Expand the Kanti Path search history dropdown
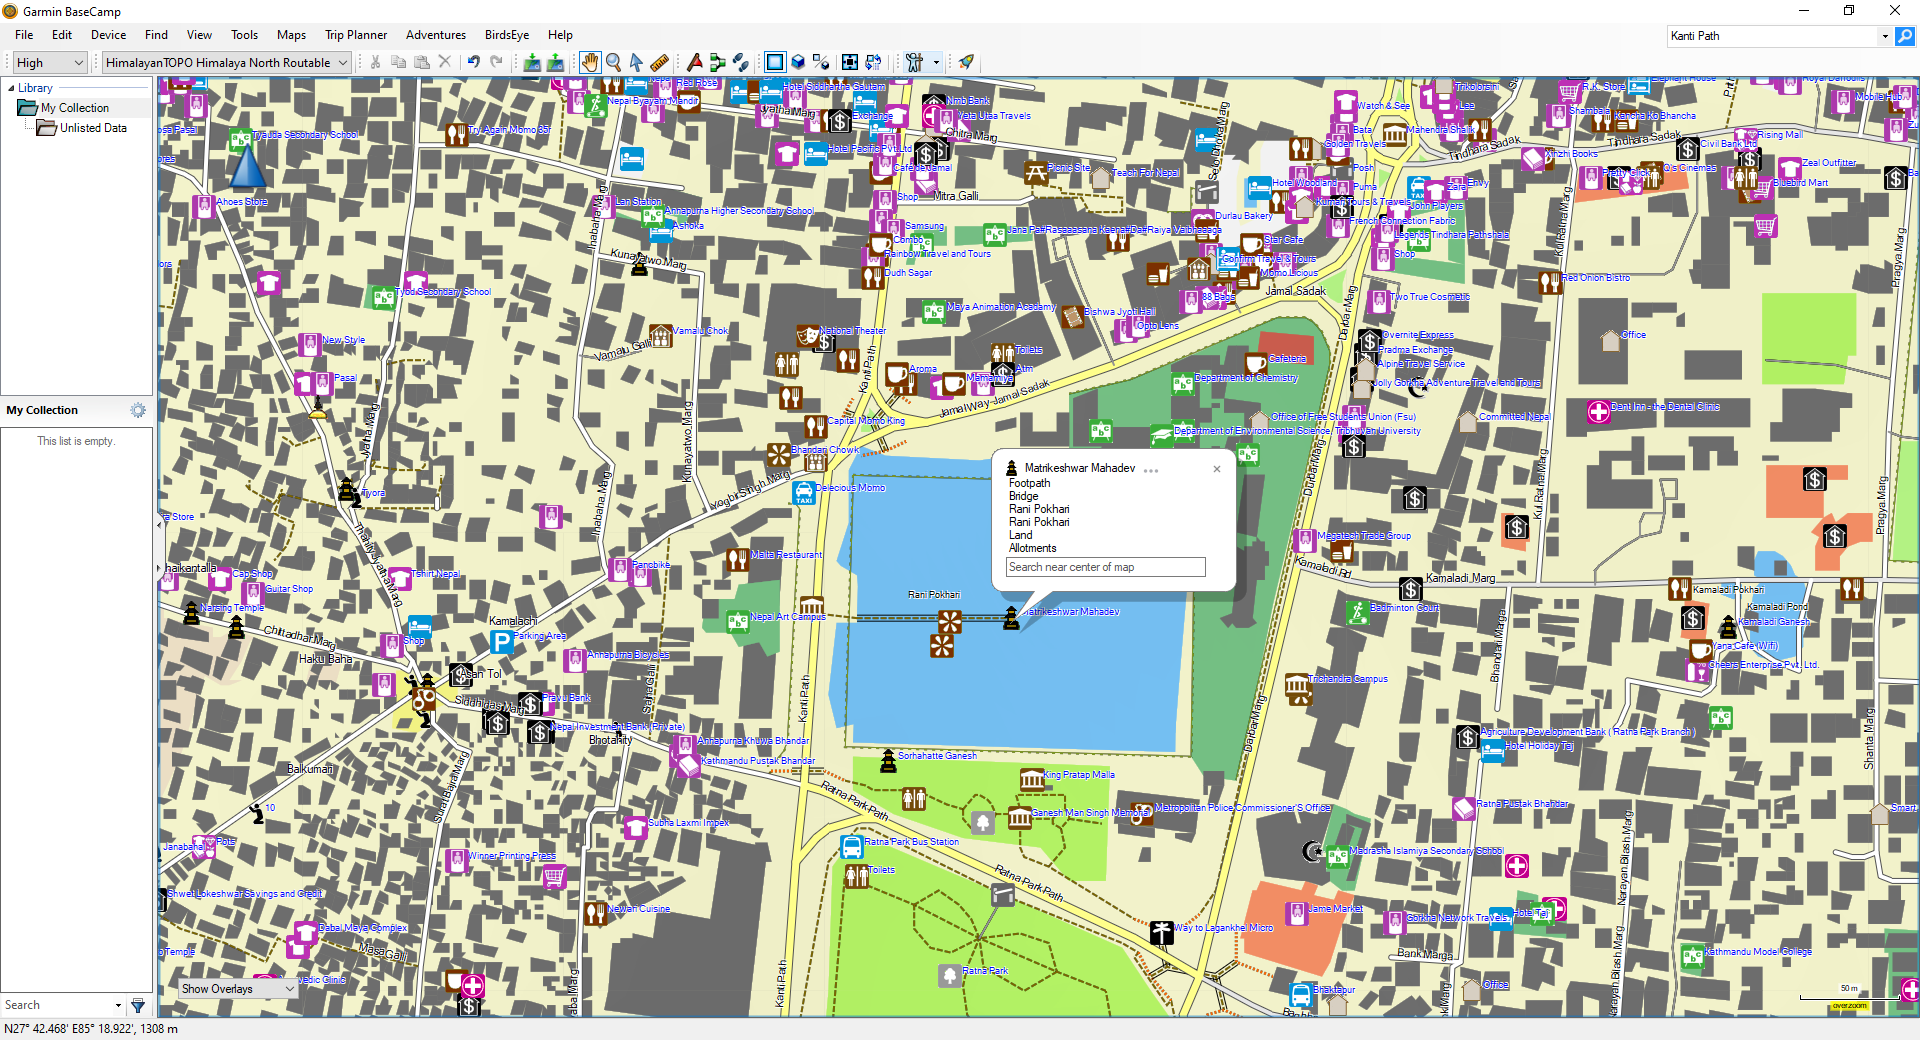This screenshot has width=1920, height=1040. point(1885,36)
